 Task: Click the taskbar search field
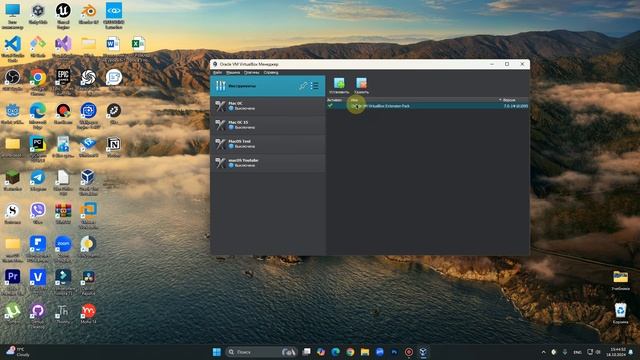[262, 352]
